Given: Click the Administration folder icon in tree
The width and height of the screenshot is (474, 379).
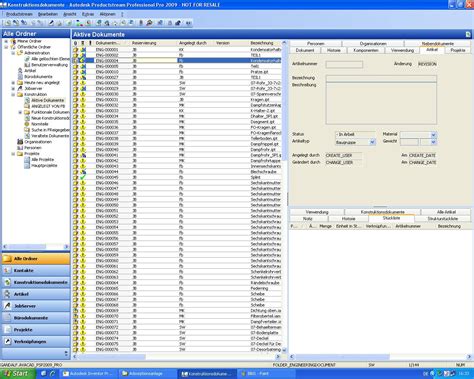Looking at the screenshot, I should 20,53.
